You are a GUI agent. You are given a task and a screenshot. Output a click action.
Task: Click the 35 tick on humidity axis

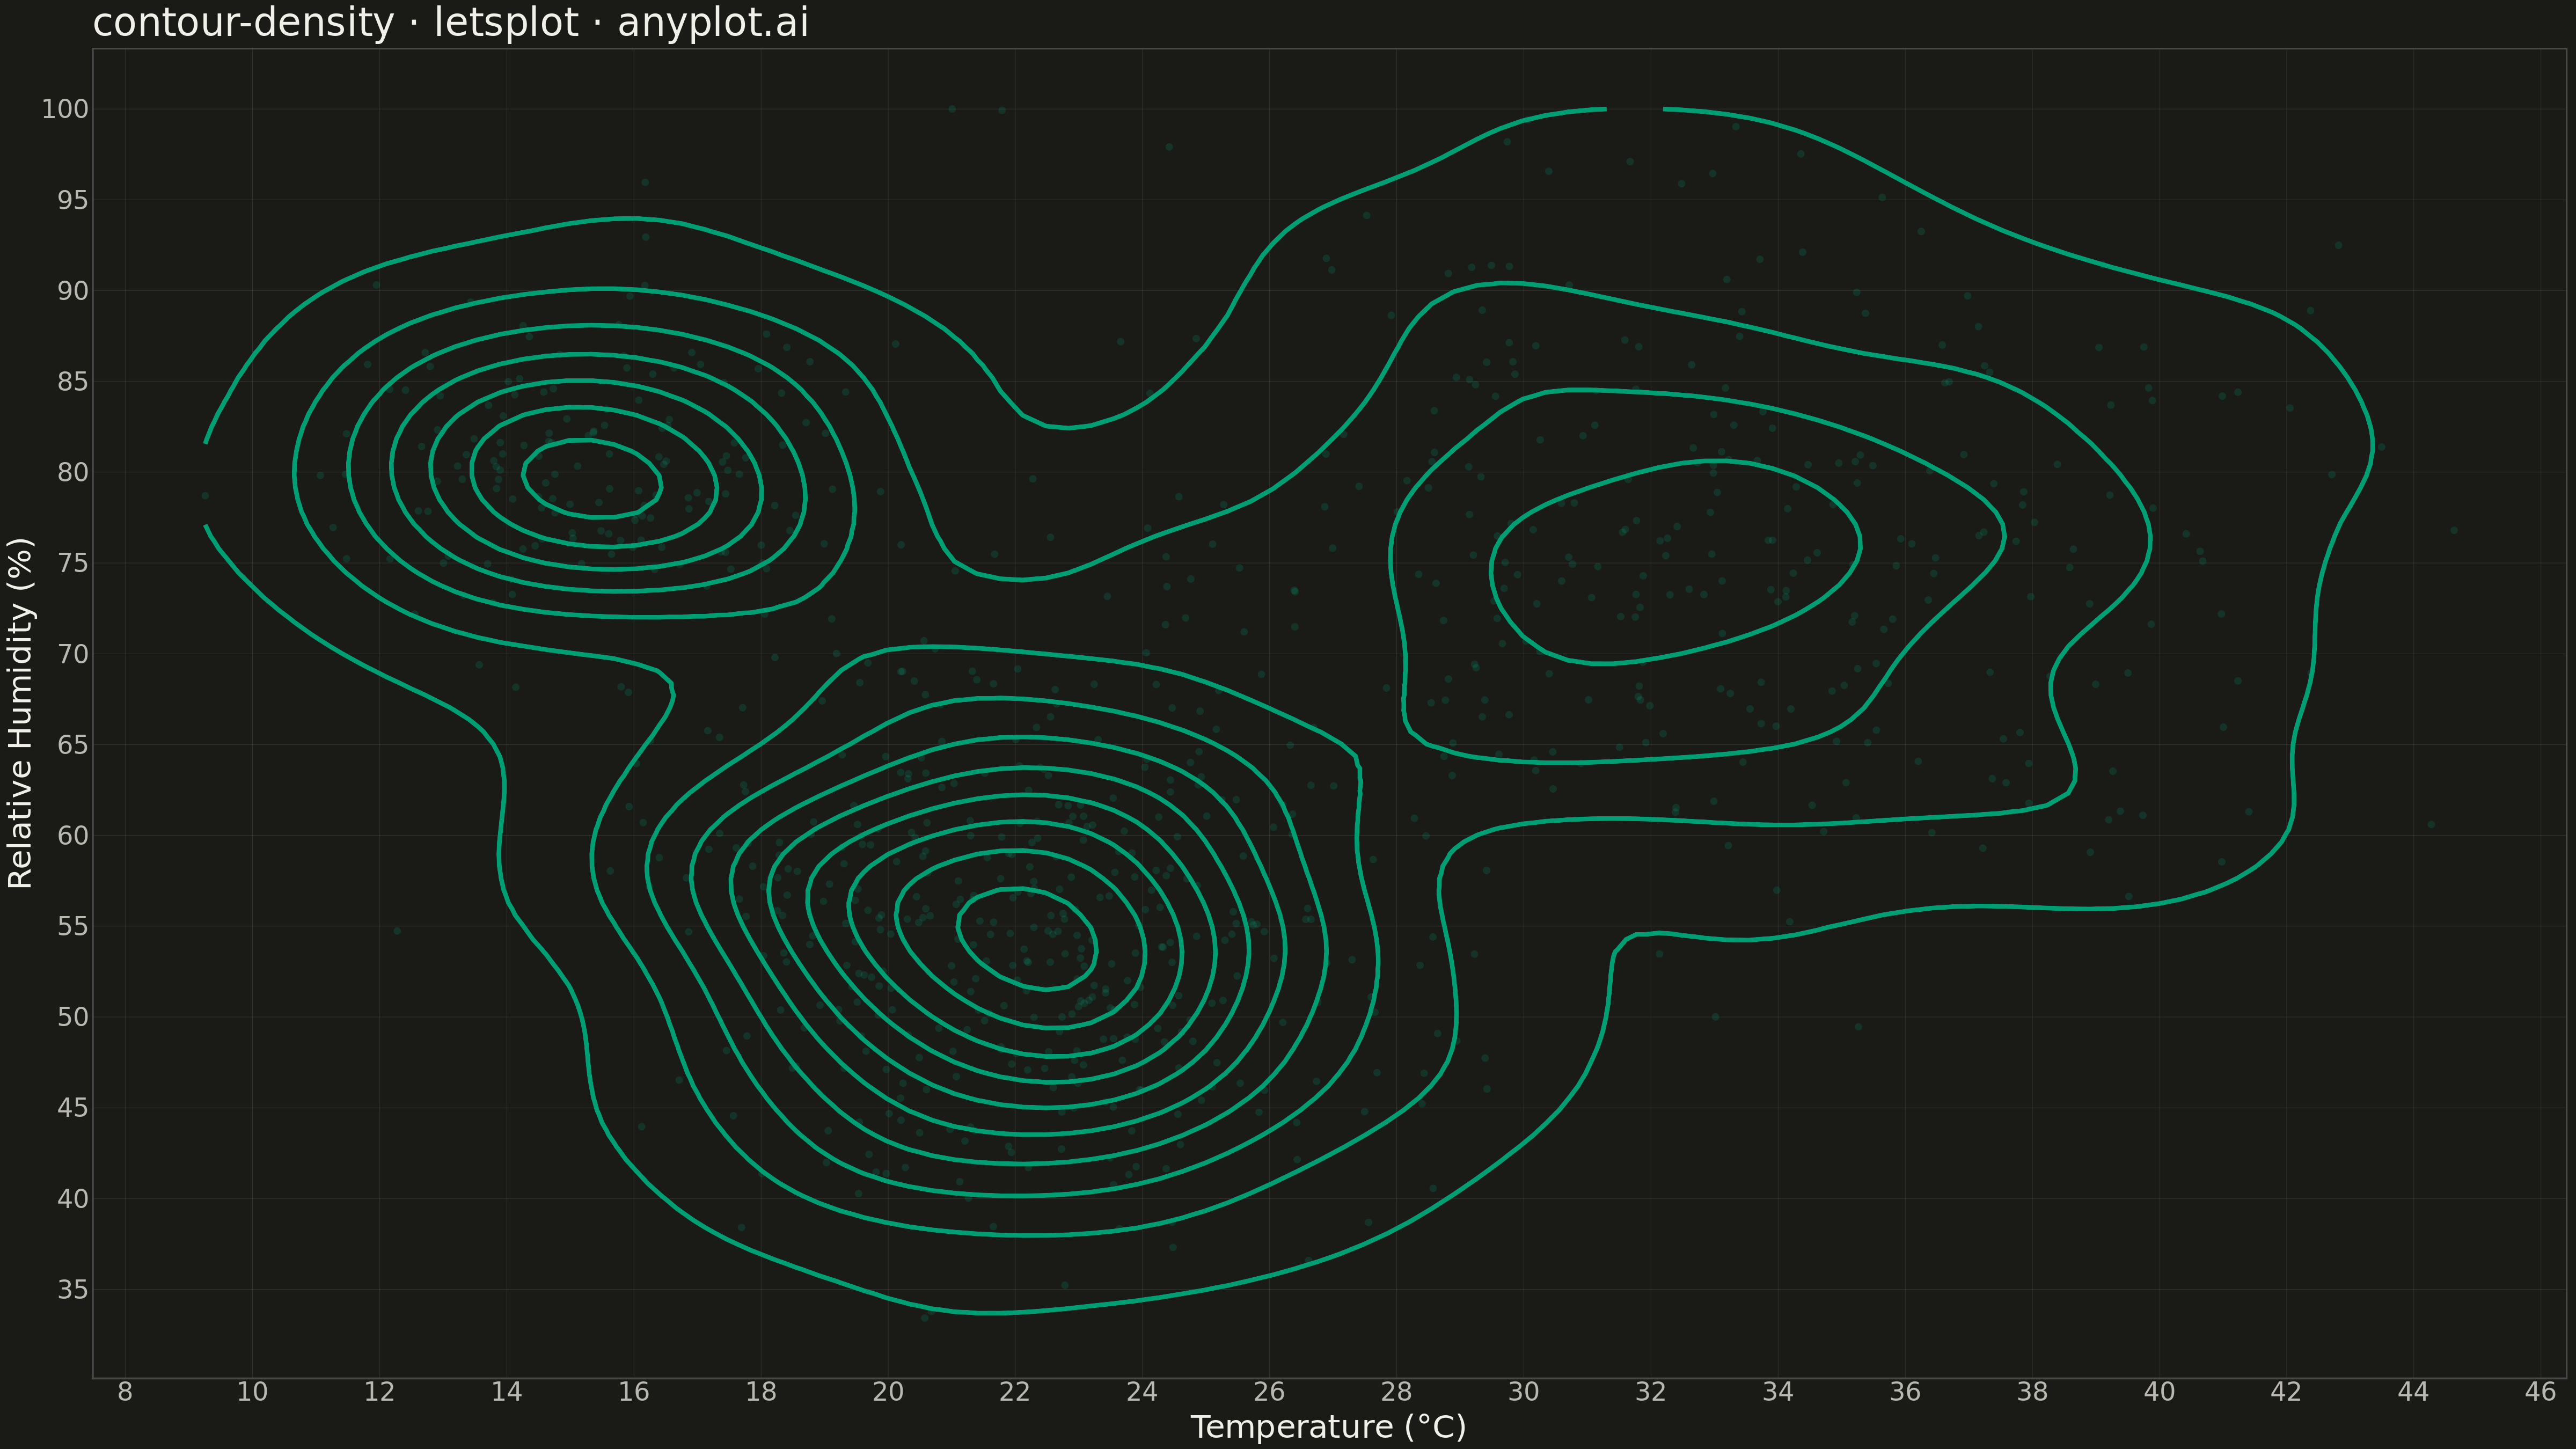coord(73,1290)
